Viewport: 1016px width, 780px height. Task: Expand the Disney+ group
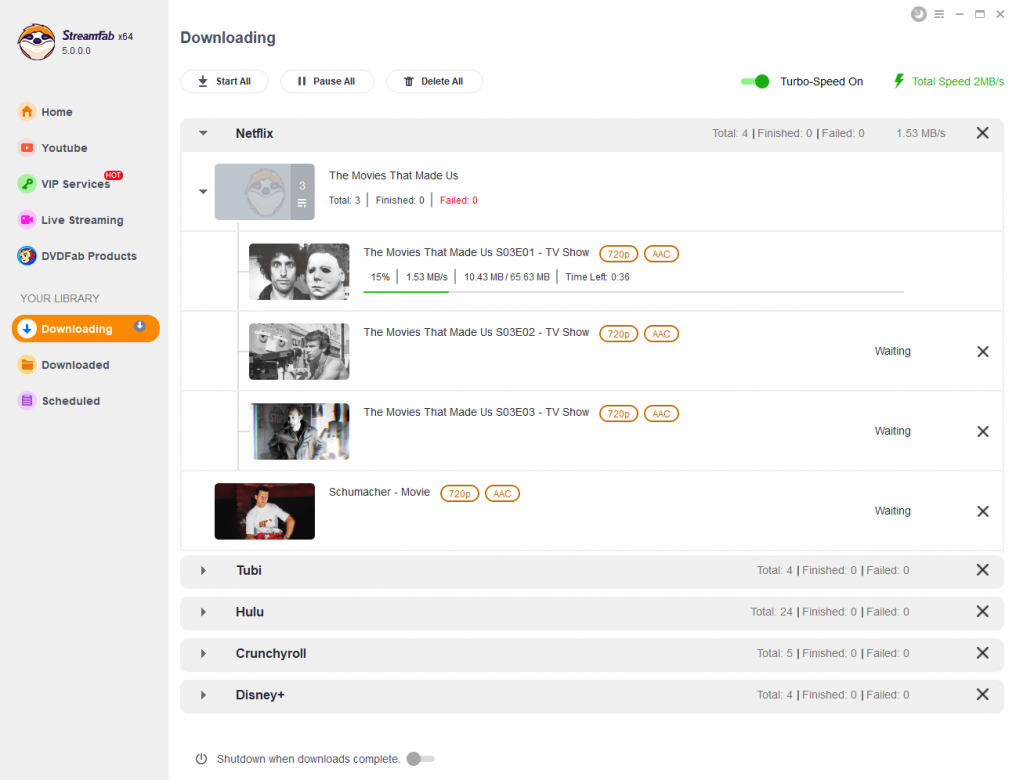click(x=203, y=694)
